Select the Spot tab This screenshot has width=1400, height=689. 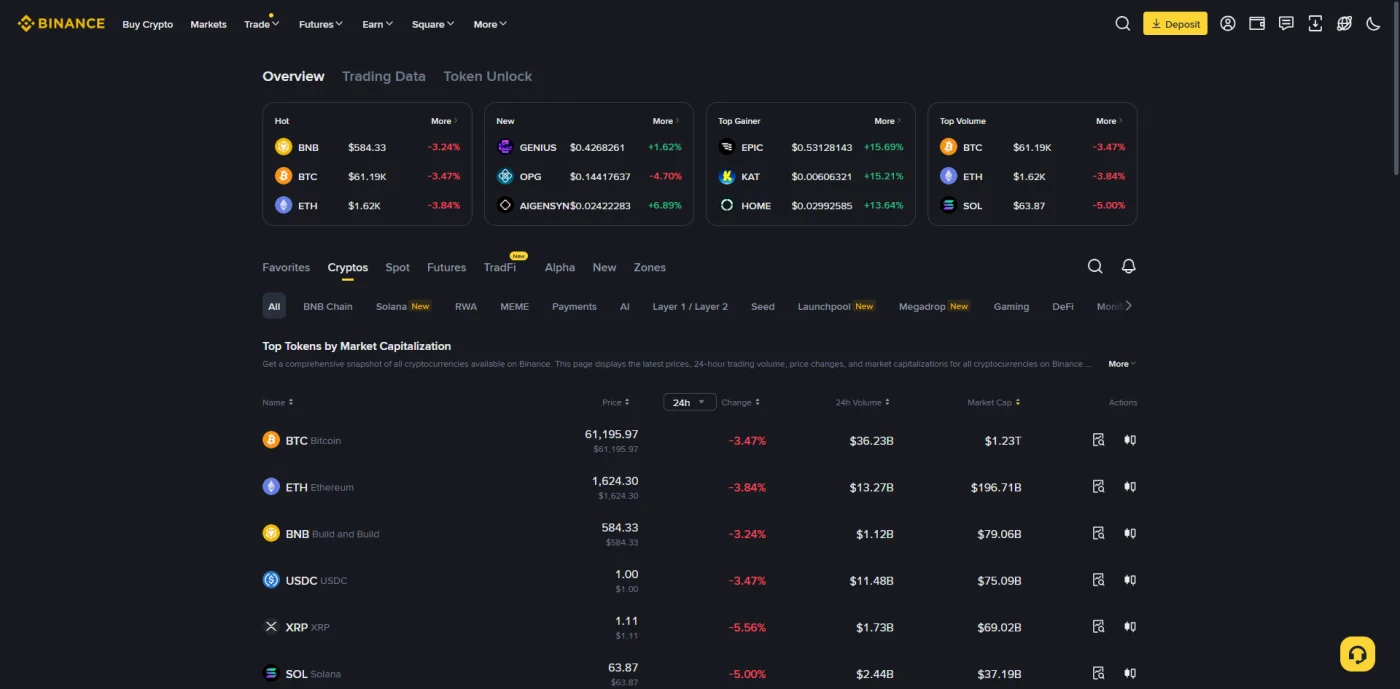click(x=398, y=267)
